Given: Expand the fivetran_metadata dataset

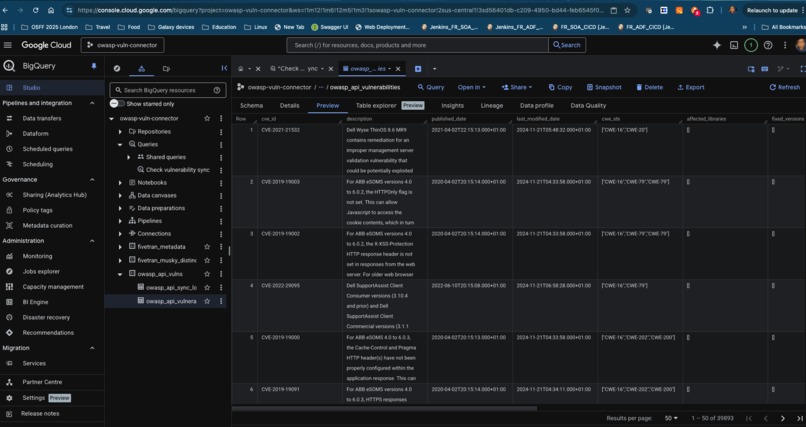Looking at the screenshot, I should click(x=120, y=247).
